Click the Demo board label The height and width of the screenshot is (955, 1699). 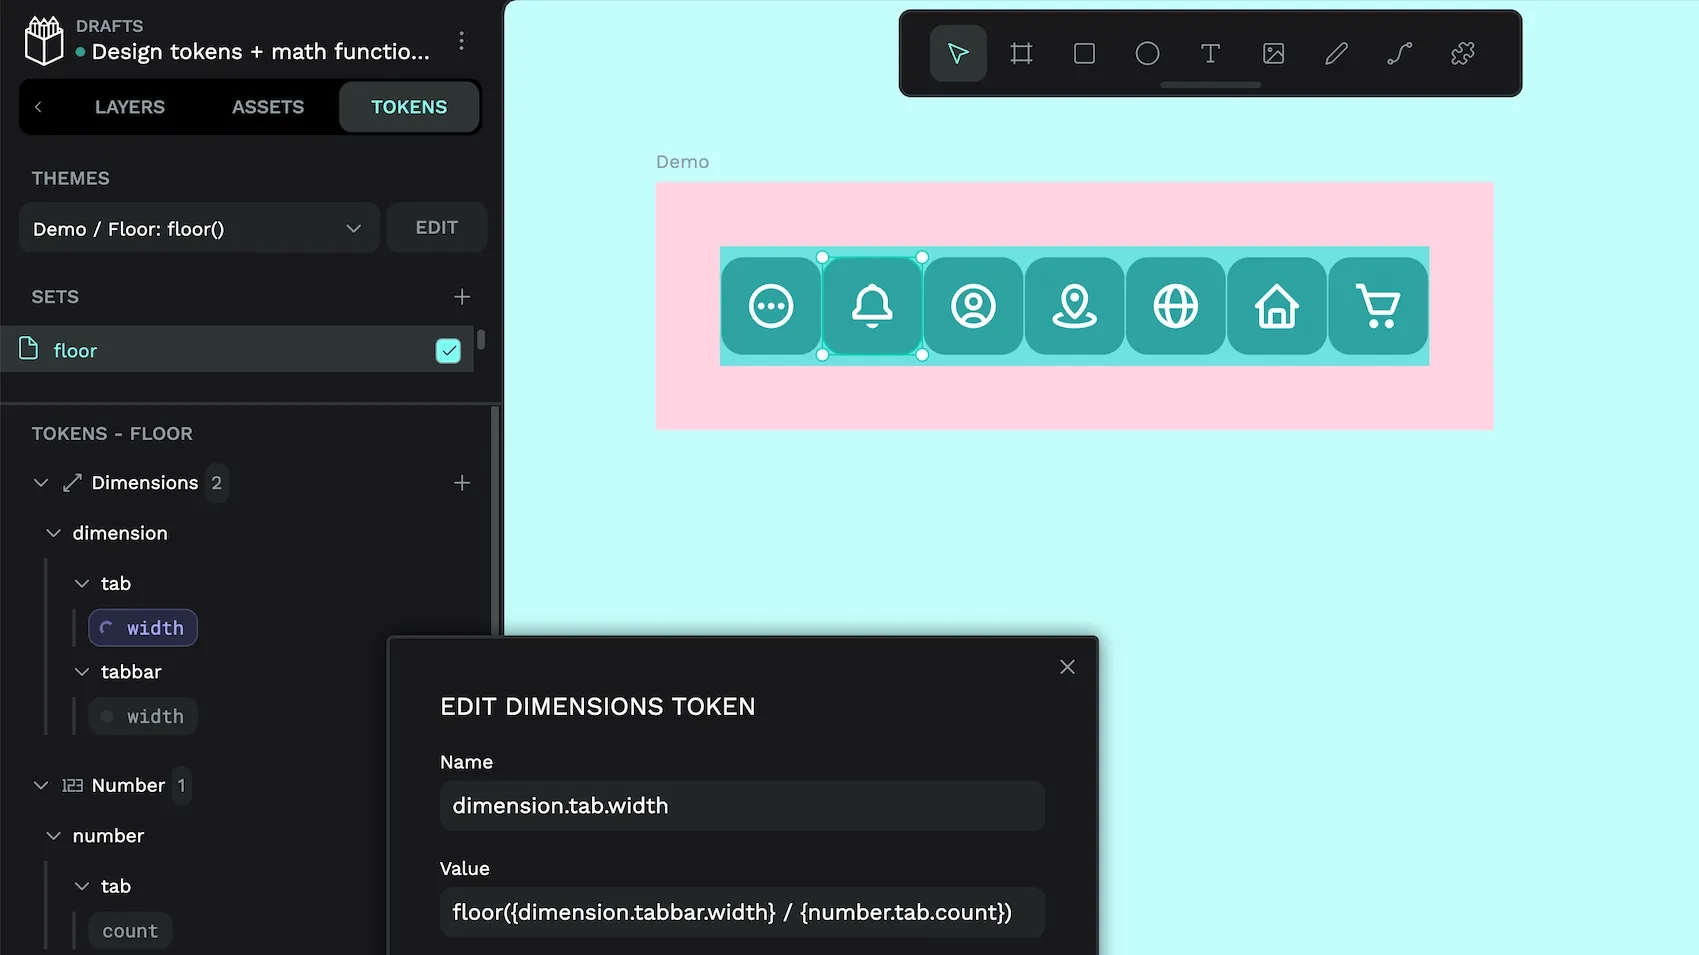pyautogui.click(x=682, y=162)
